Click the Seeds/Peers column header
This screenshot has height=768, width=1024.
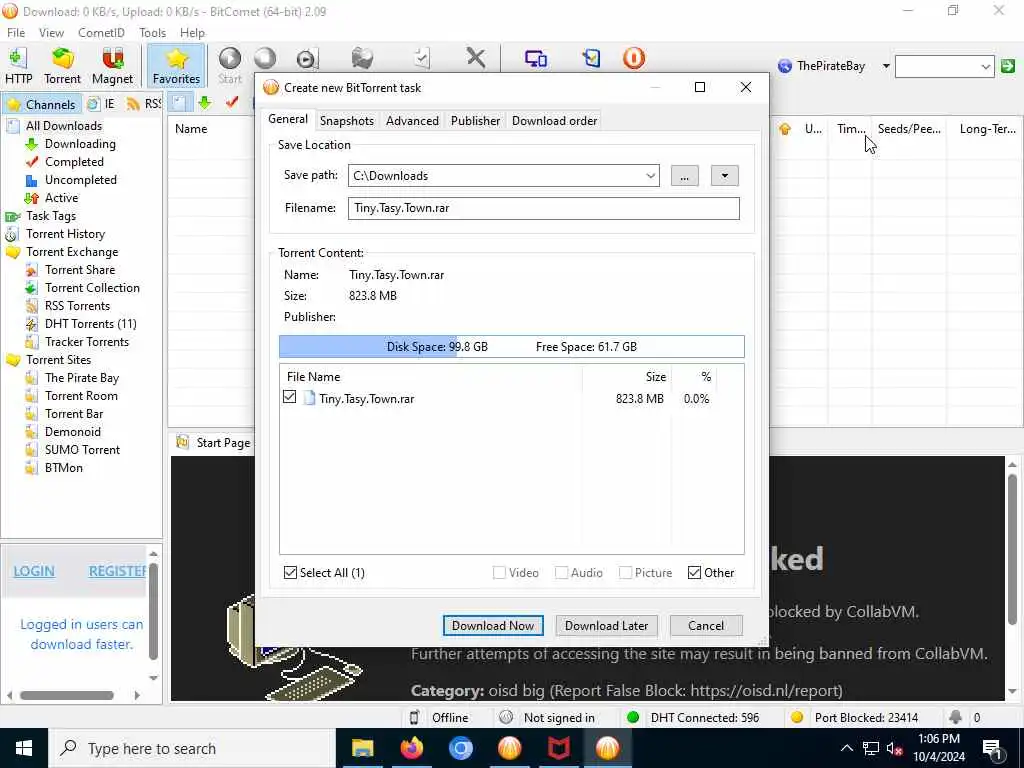tap(909, 129)
